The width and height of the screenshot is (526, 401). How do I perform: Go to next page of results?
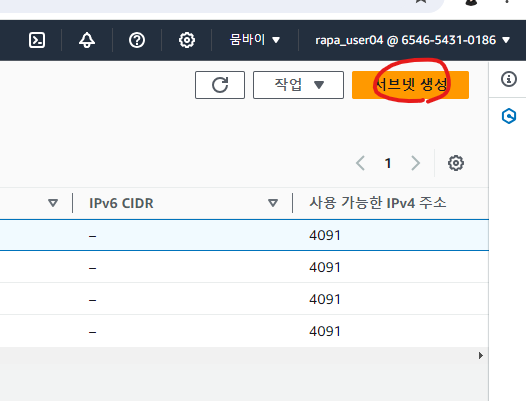tap(416, 163)
